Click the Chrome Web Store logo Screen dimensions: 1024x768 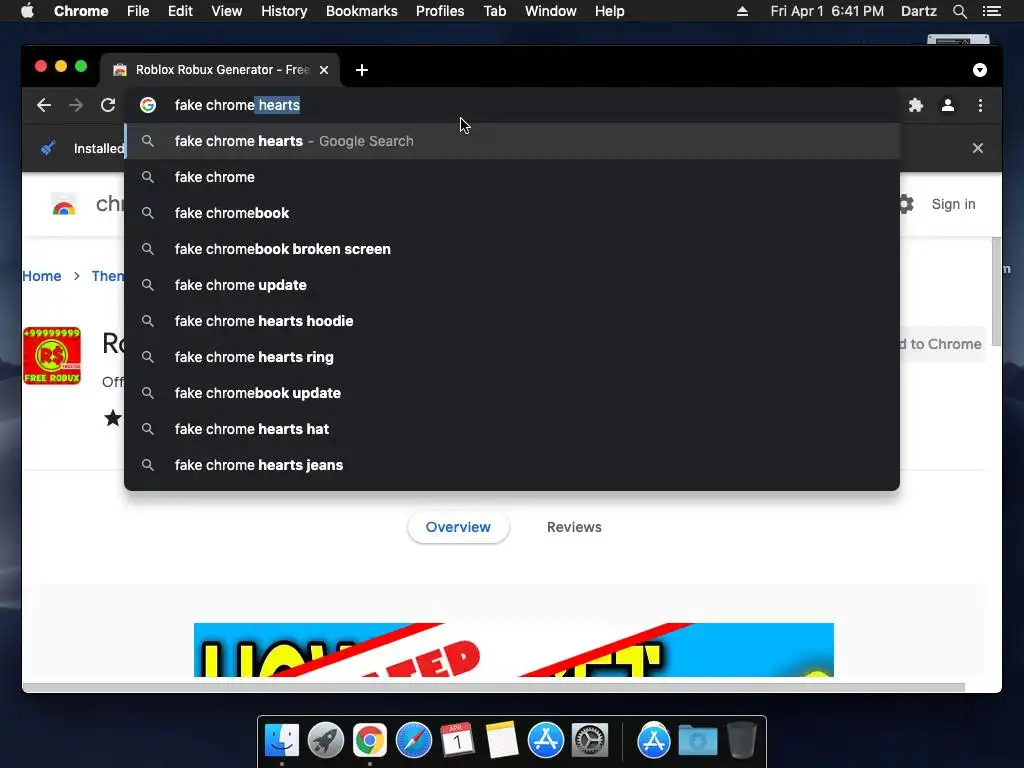(x=64, y=205)
